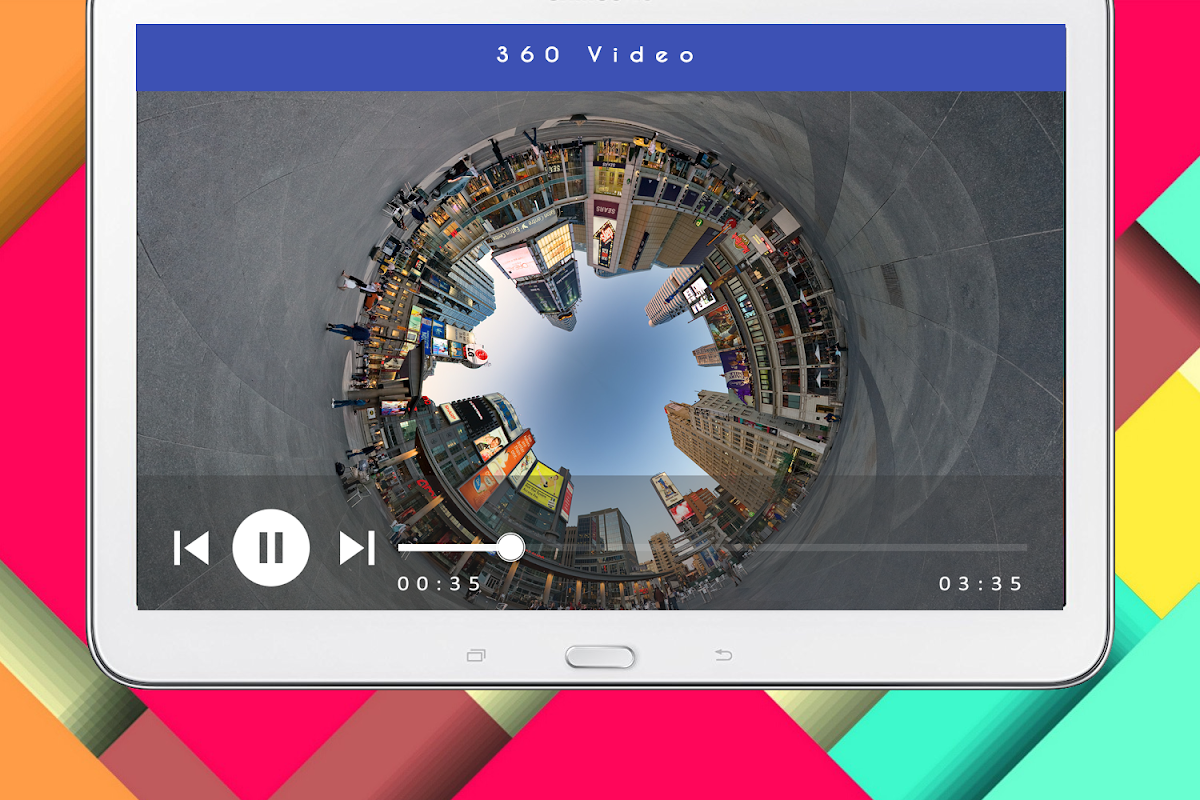
Task: Skip to the next video
Action: pyautogui.click(x=357, y=548)
